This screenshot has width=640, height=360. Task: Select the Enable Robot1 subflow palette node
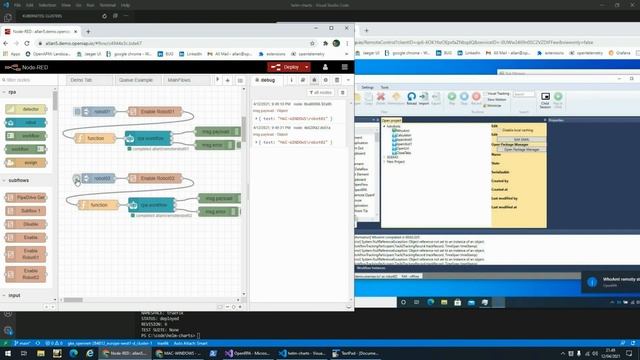(26, 254)
